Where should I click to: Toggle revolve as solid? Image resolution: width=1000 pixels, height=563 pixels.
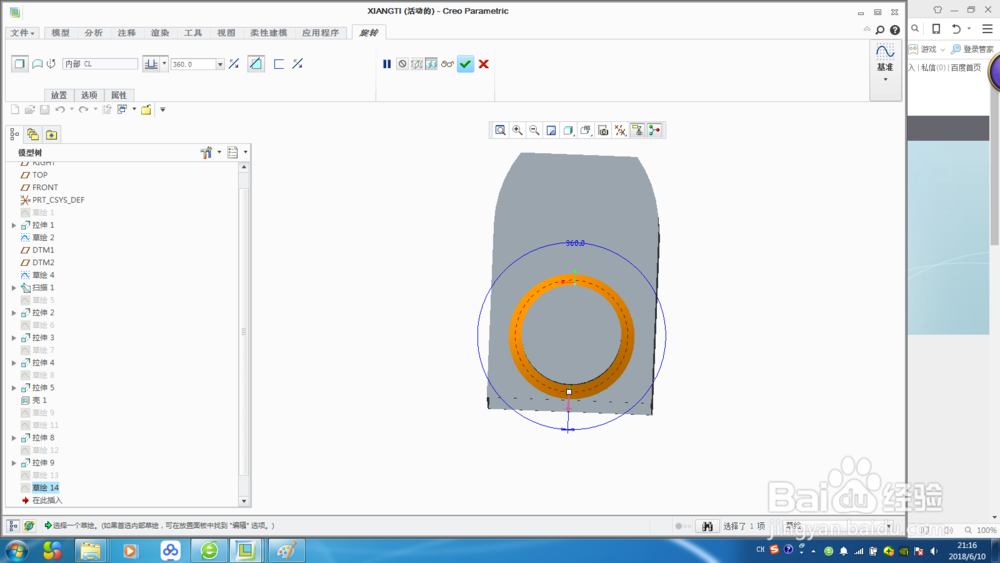point(20,64)
